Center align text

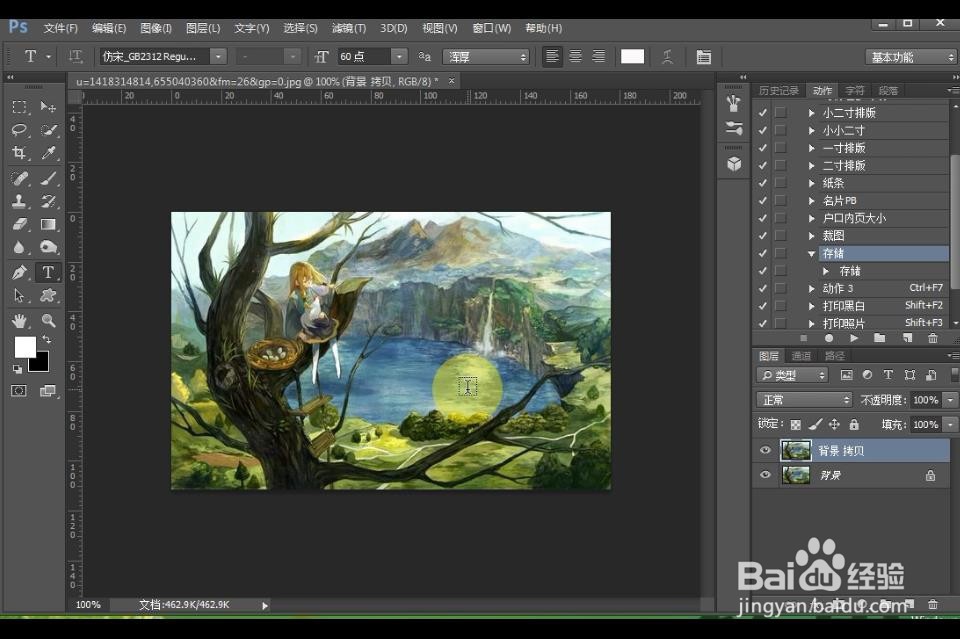tap(576, 56)
